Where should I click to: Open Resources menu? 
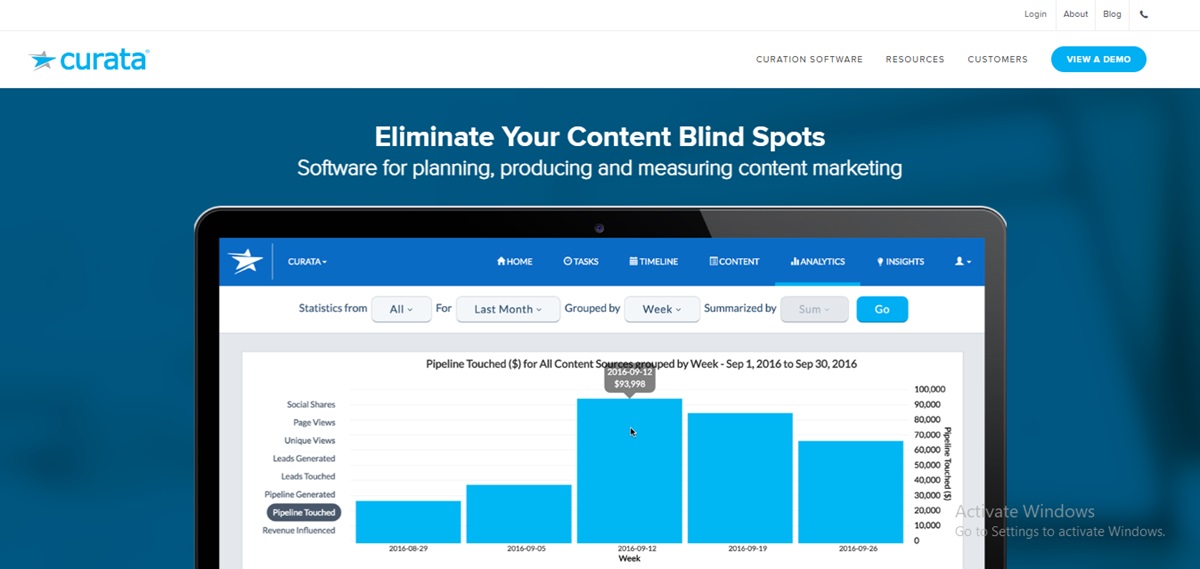(915, 60)
